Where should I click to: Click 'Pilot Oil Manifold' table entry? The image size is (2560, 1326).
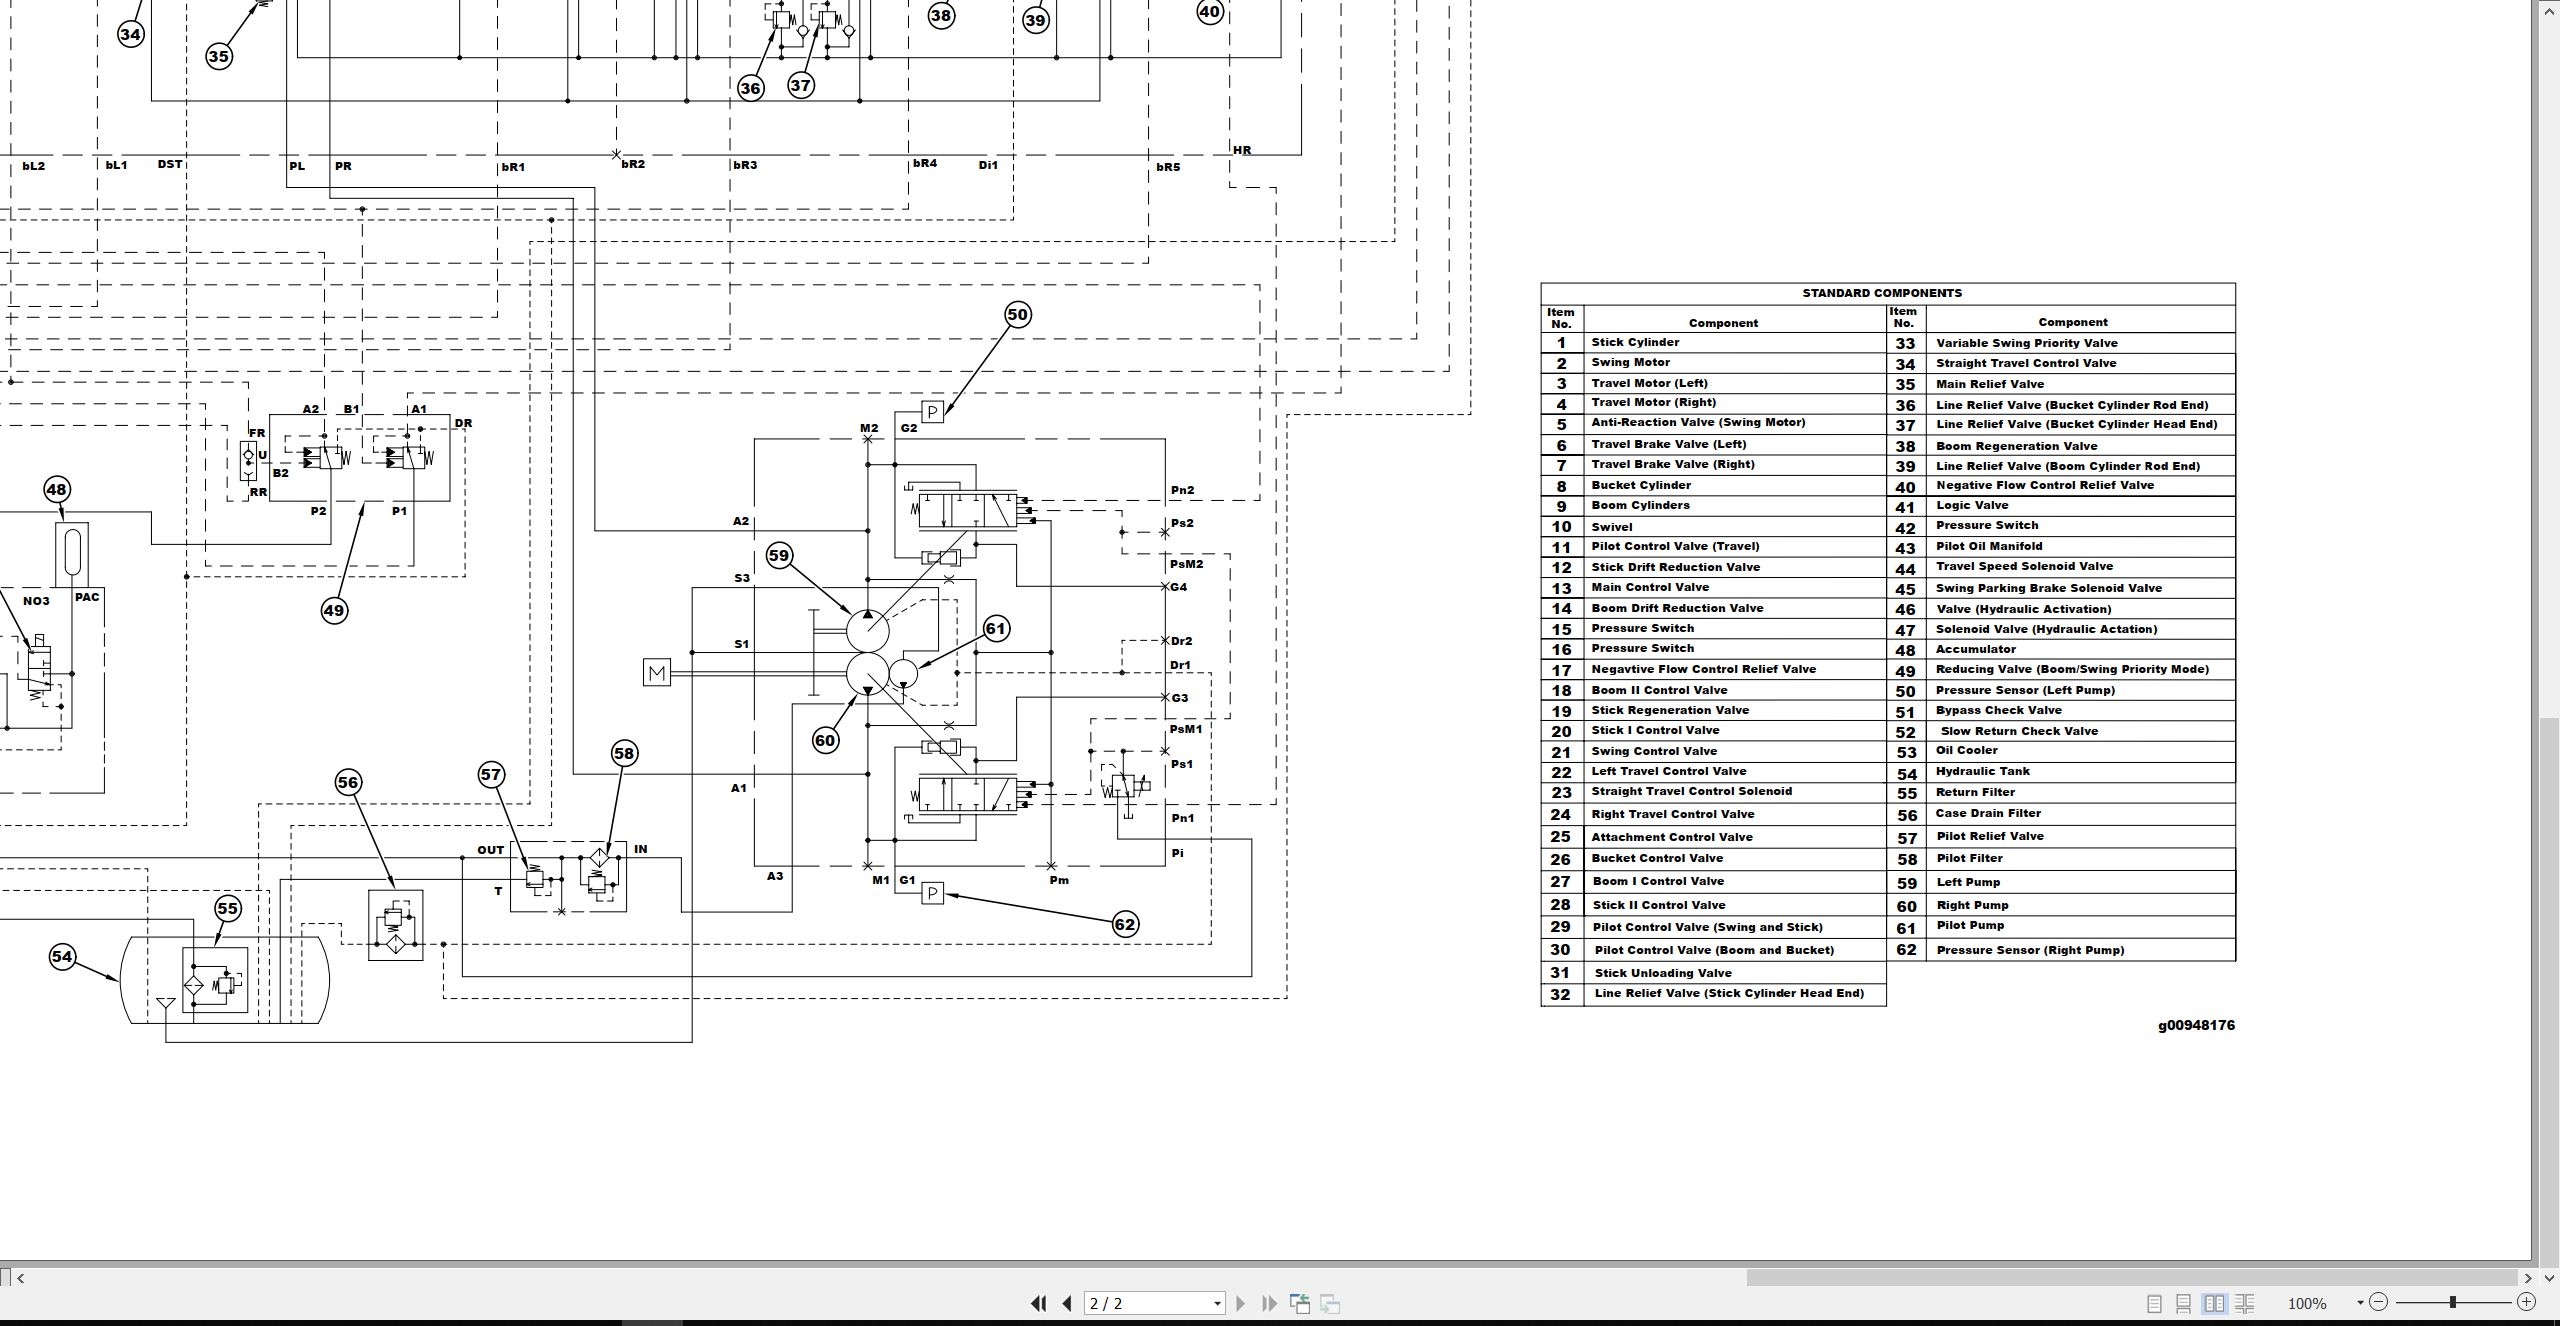(1989, 546)
